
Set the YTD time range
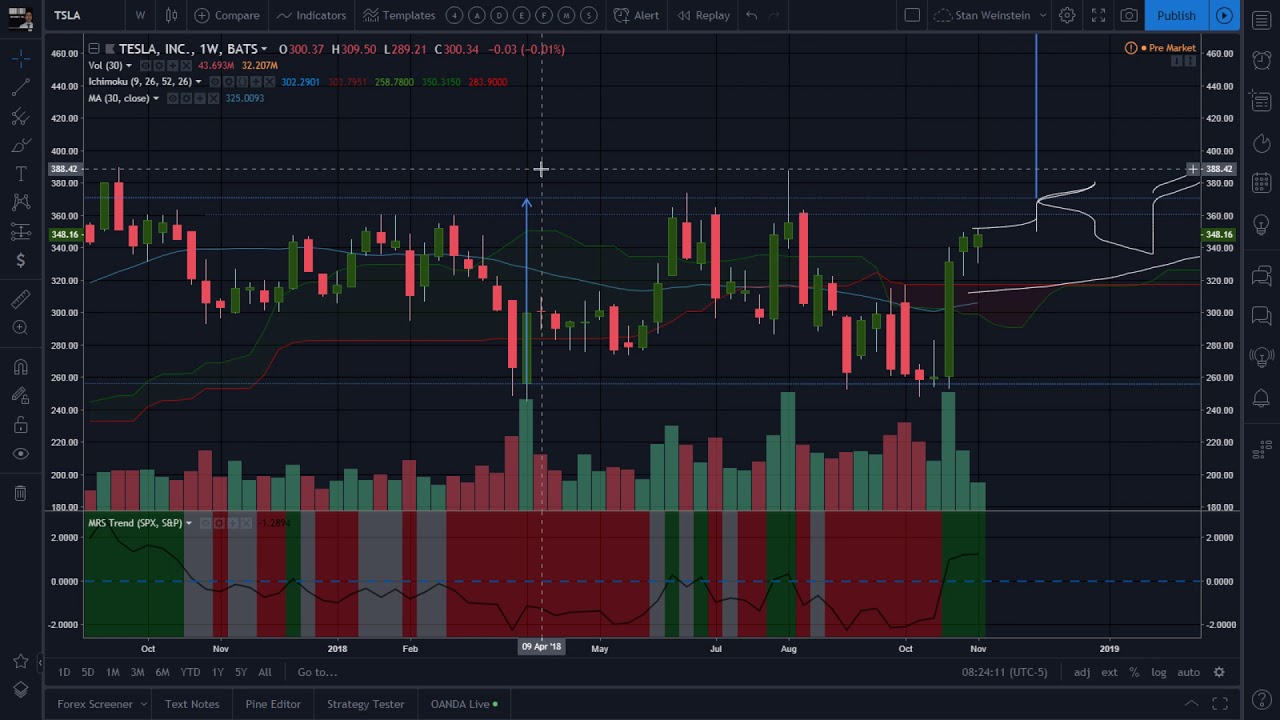coord(190,672)
